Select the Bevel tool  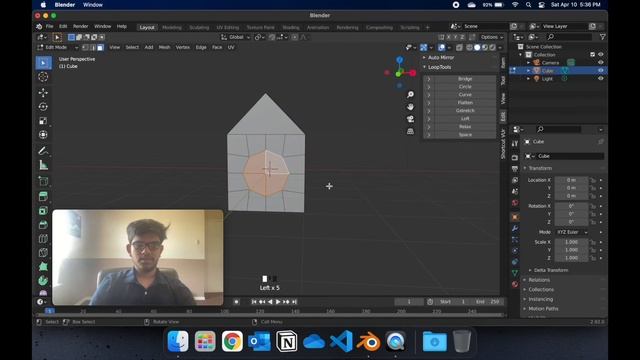pyautogui.click(x=43, y=224)
